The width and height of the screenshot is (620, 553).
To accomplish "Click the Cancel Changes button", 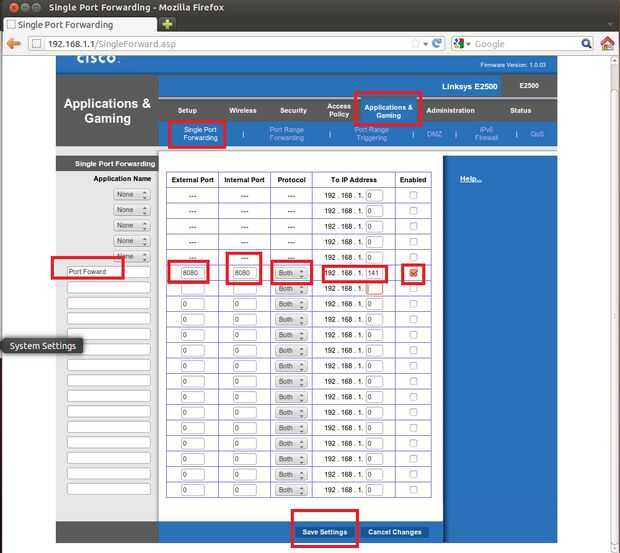I will pos(395,532).
